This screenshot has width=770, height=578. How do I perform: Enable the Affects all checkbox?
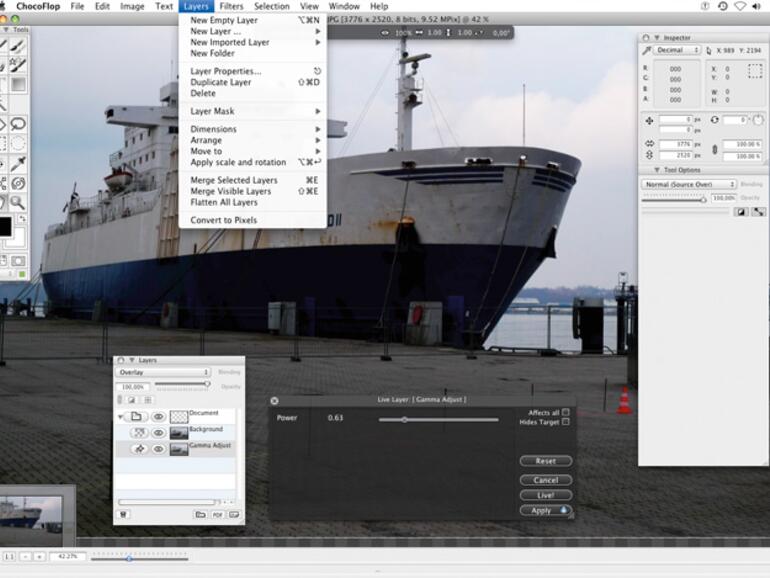[566, 412]
